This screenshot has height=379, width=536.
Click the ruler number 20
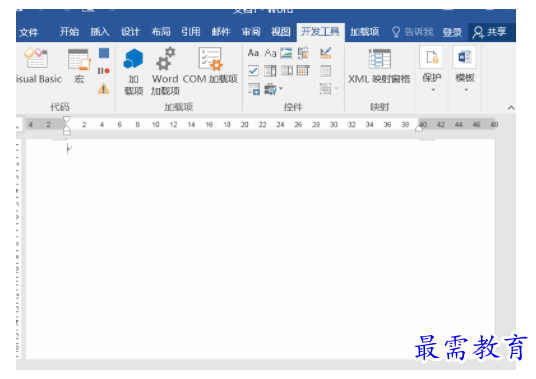point(244,125)
